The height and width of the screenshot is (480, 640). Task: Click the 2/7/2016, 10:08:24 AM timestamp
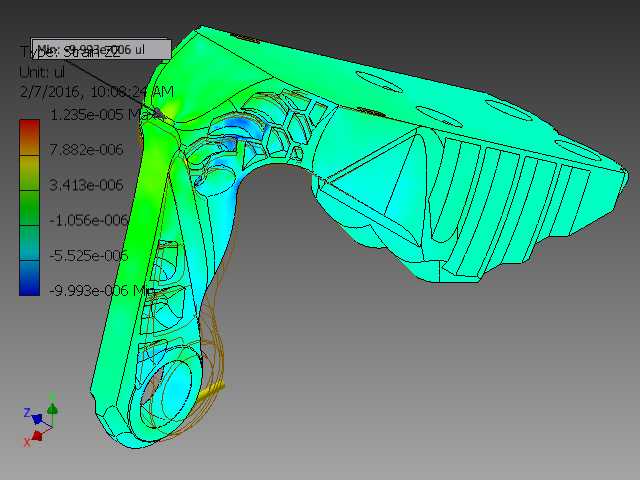pyautogui.click(x=97, y=91)
